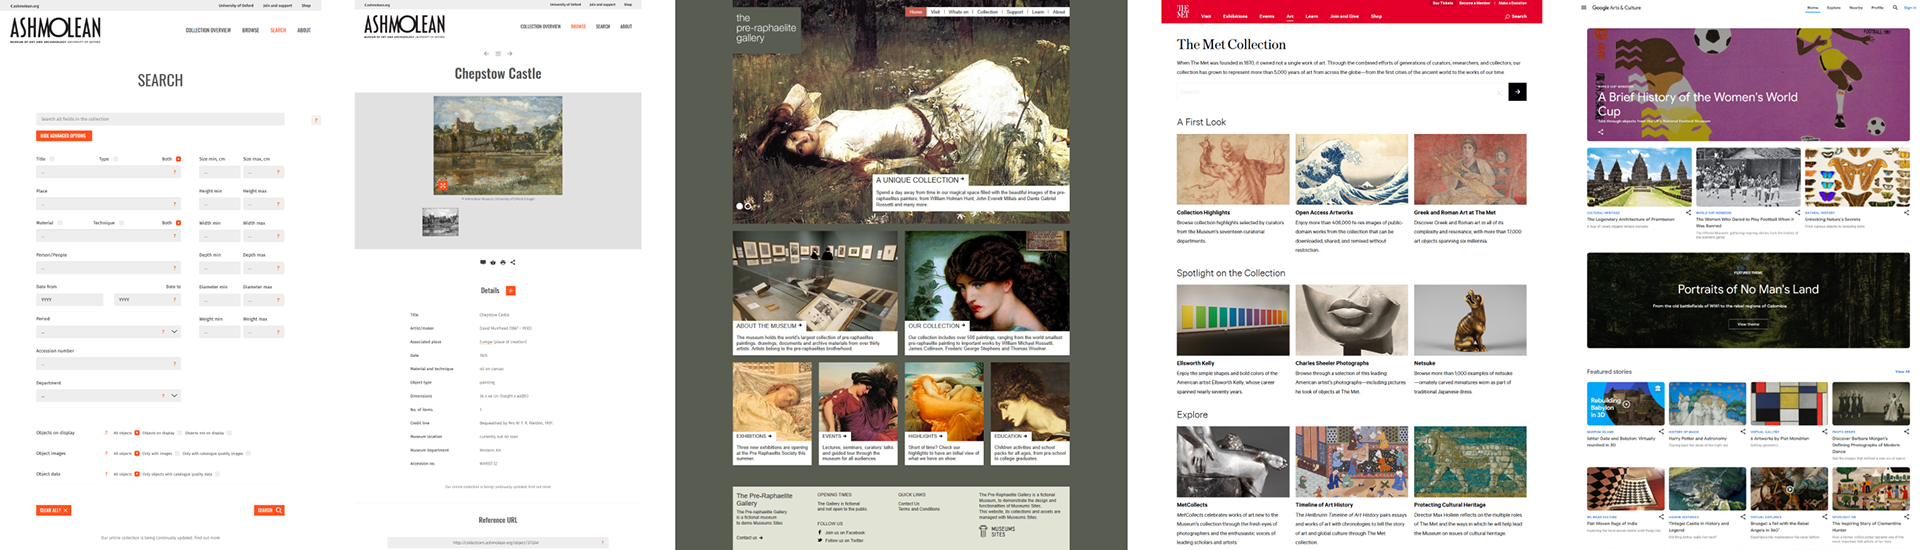1920x550 pixels.
Task: Open the grid view icon above Chepstow Castle
Action: coord(498,54)
